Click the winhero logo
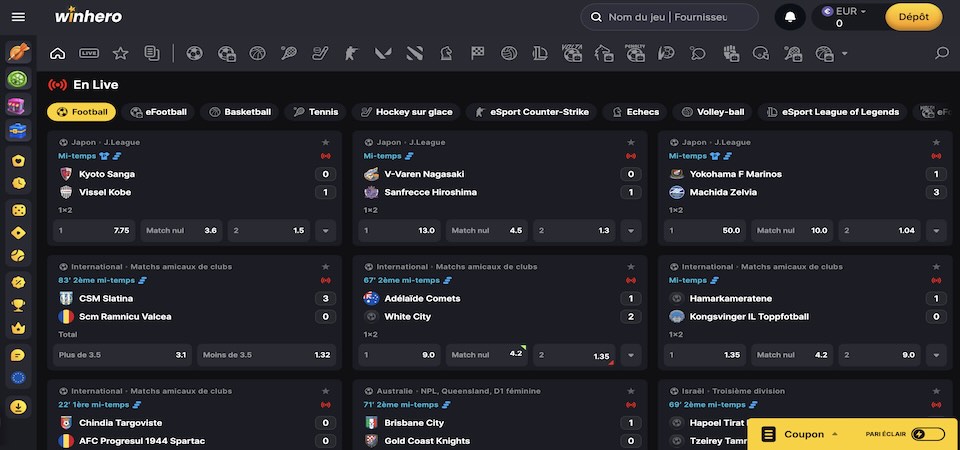Image resolution: width=960 pixels, height=450 pixels. click(x=88, y=15)
